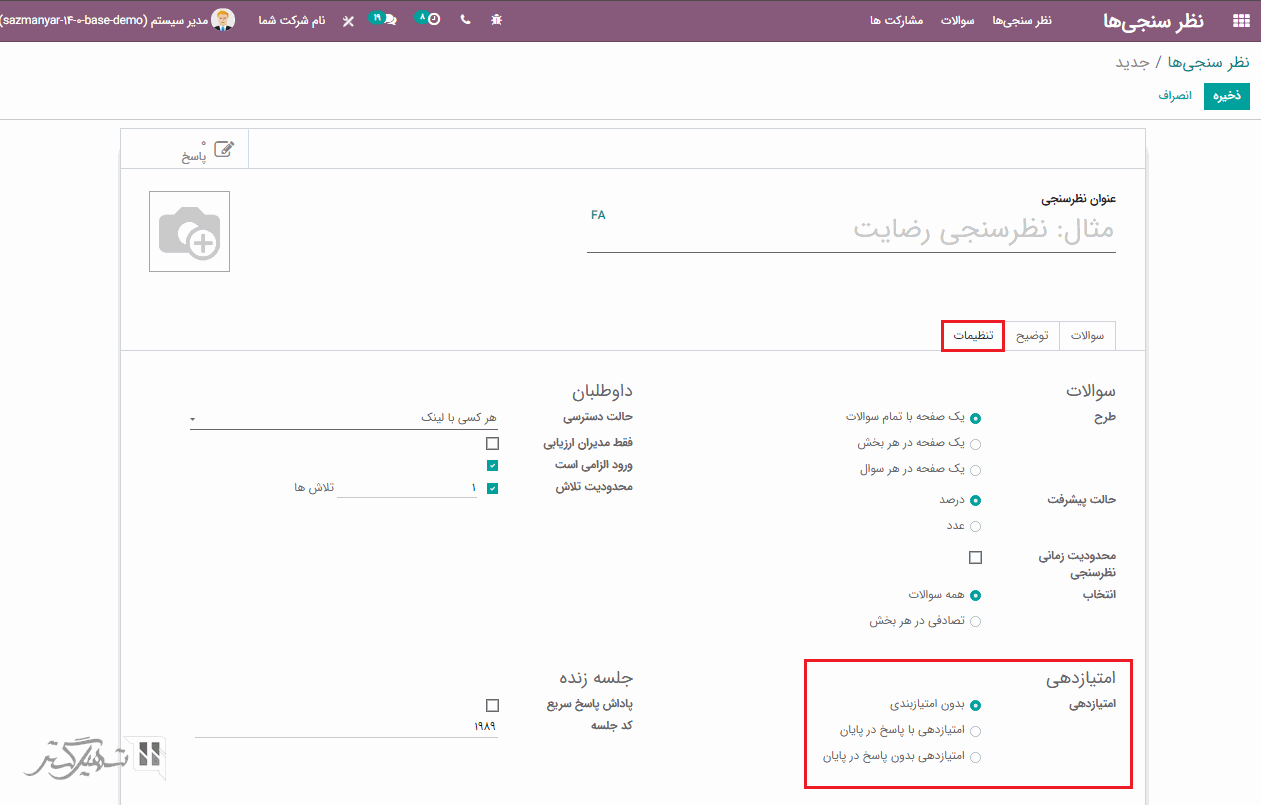Open the phone call icon

point(465,20)
